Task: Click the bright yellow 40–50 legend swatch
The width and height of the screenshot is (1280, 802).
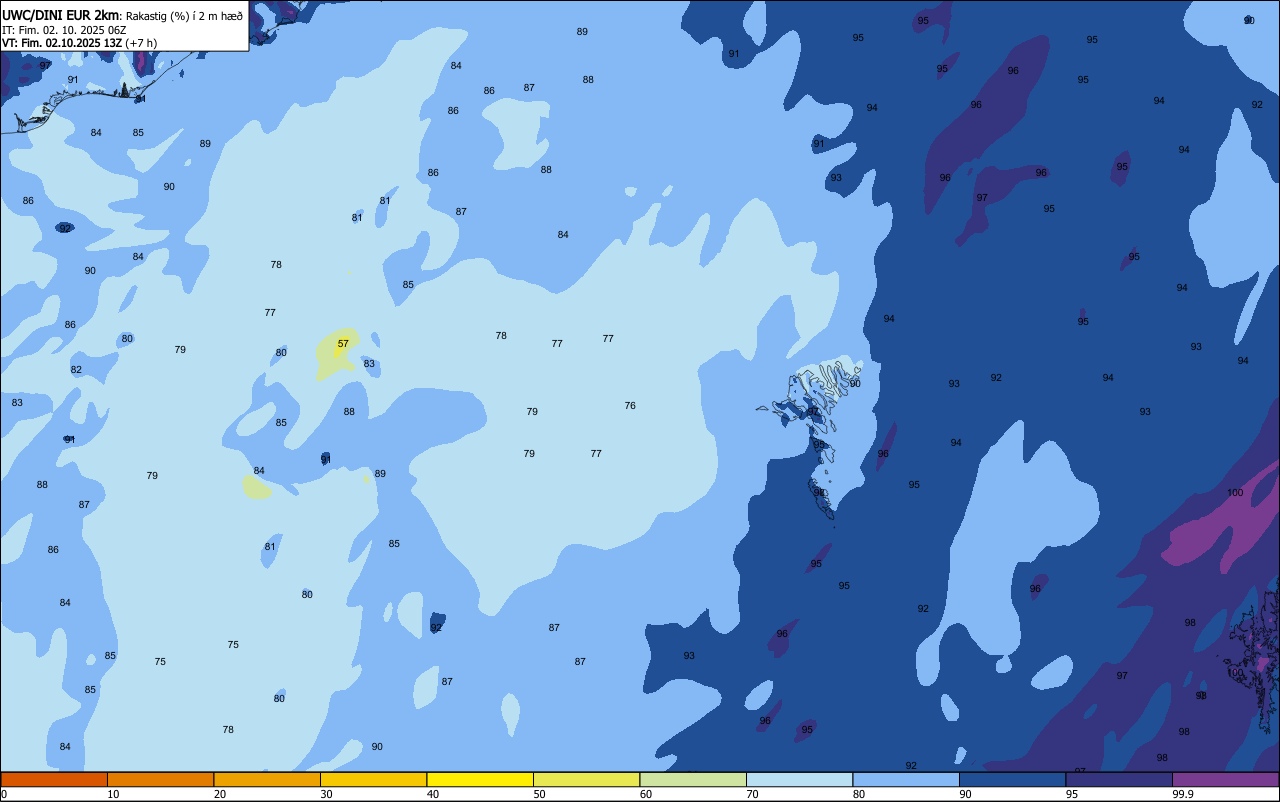Action: [x=480, y=779]
